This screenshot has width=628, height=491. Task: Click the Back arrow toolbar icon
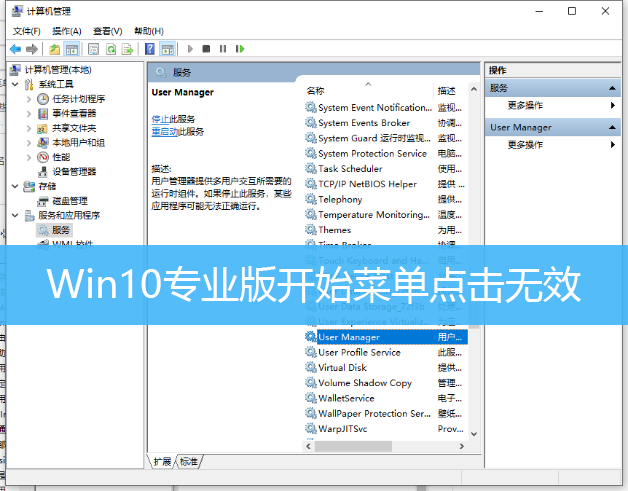pyautogui.click(x=15, y=49)
